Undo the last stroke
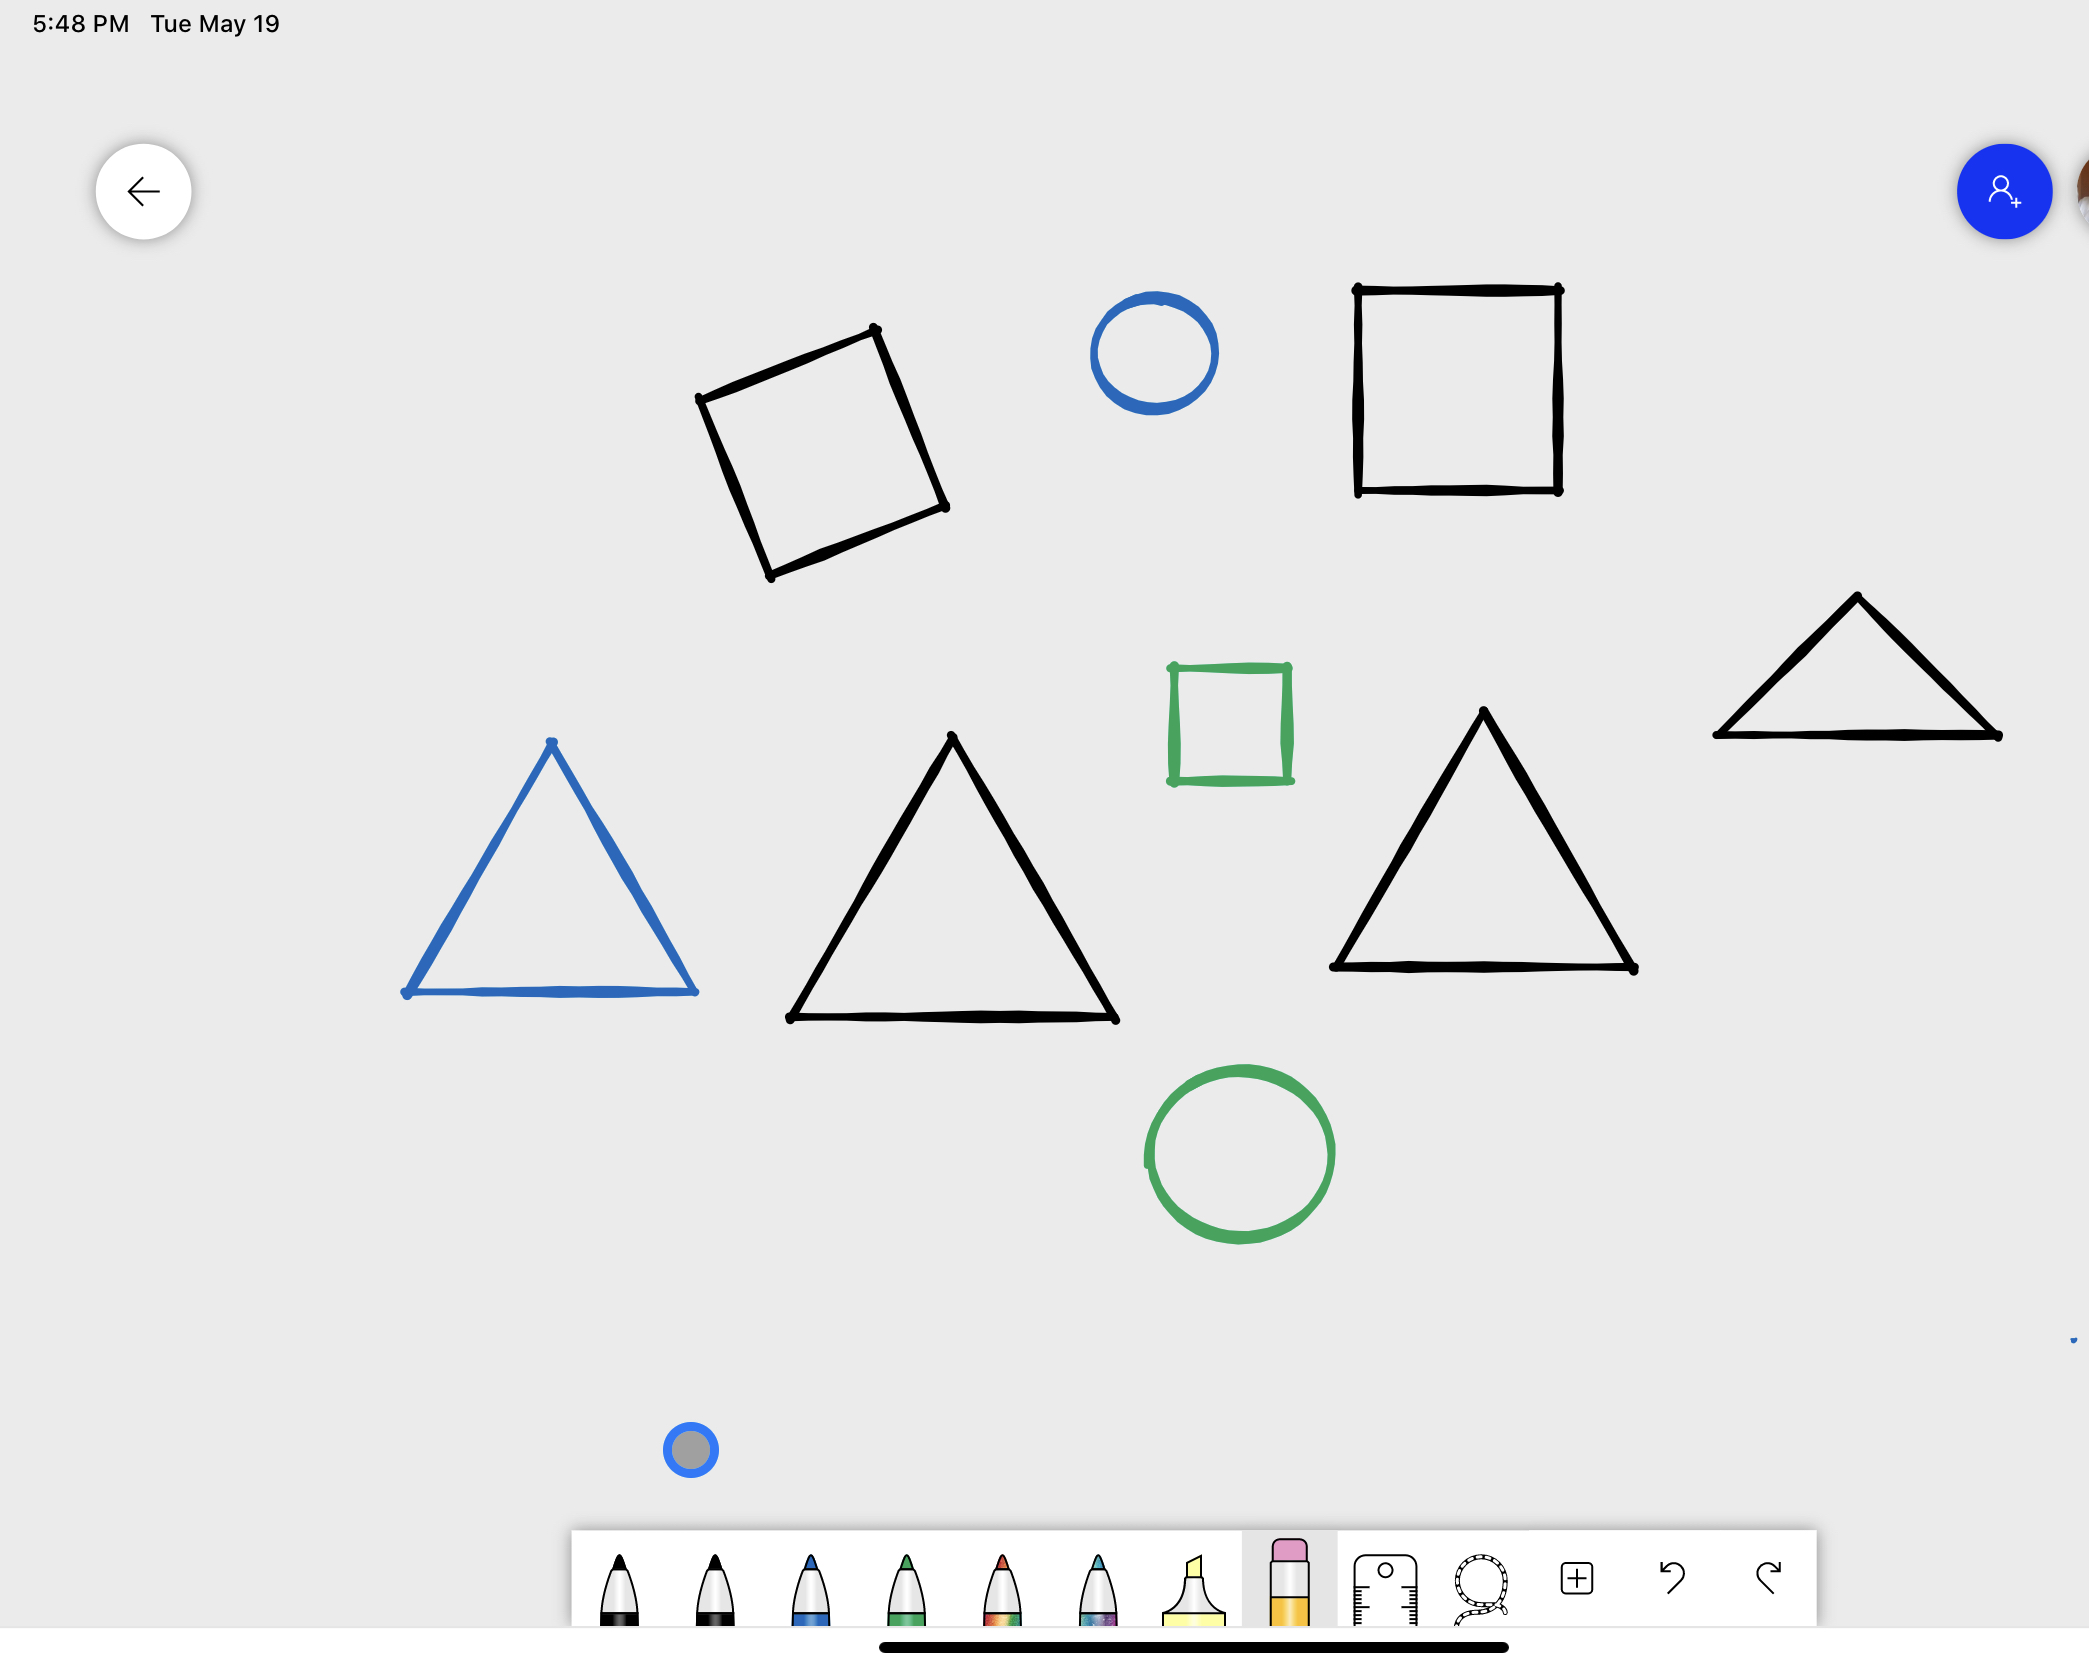The height and width of the screenshot is (1668, 2089). [x=1672, y=1578]
